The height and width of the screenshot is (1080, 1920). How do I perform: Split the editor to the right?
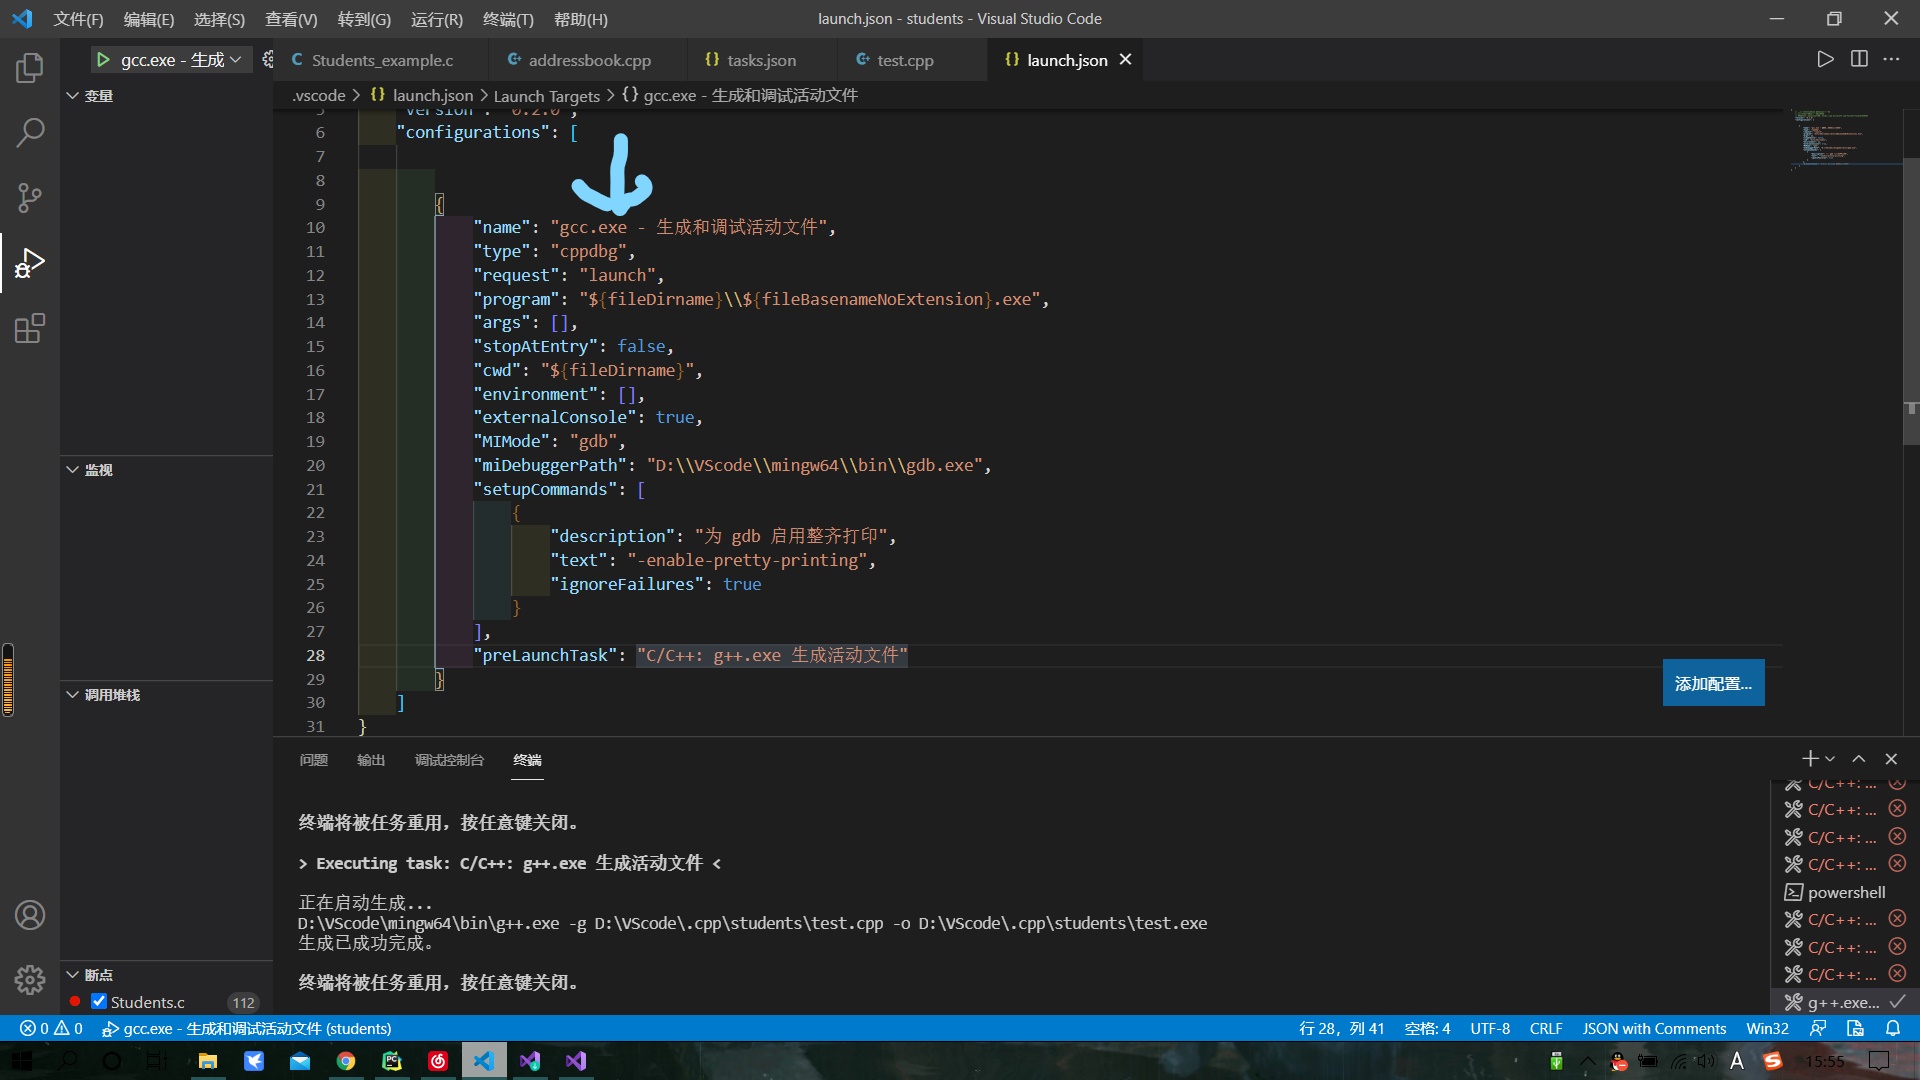[1859, 59]
